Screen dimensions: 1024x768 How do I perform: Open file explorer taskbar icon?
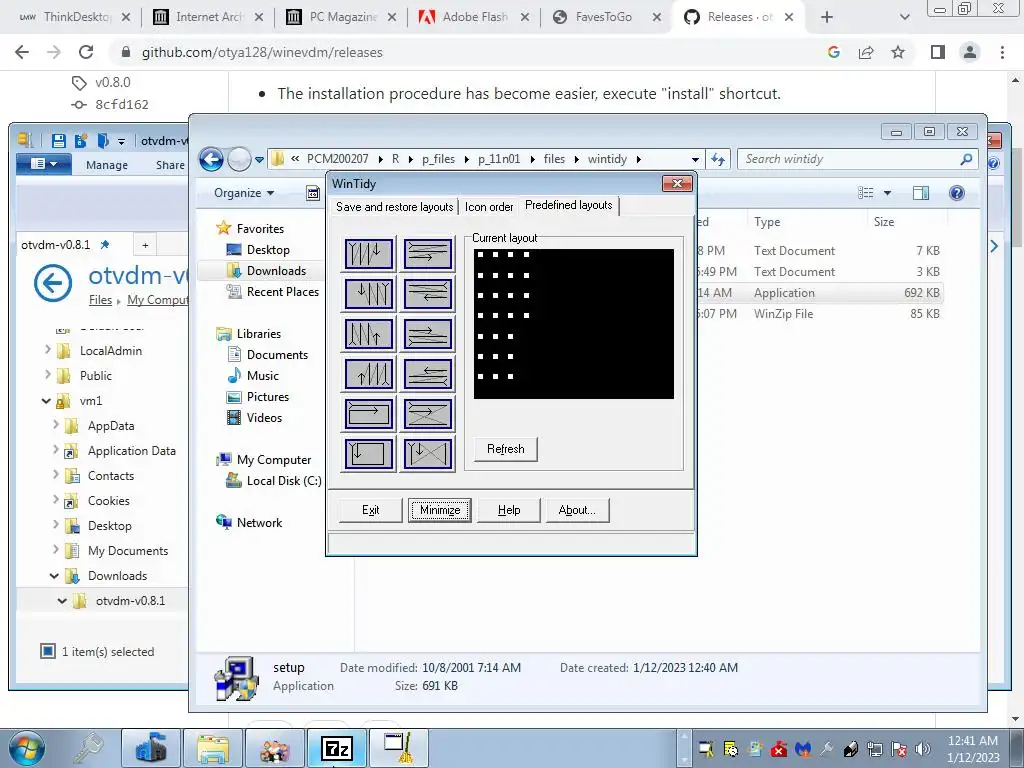tap(213, 748)
